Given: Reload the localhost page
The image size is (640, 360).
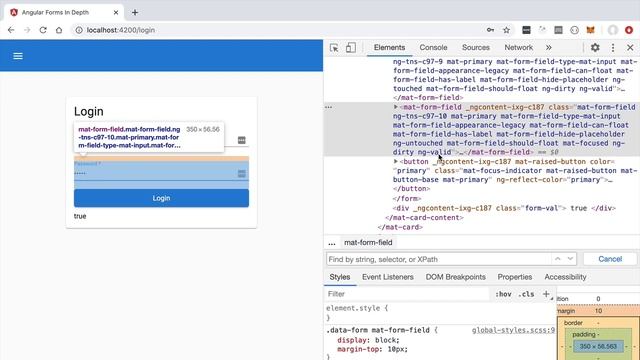Looking at the screenshot, I should [x=43, y=30].
